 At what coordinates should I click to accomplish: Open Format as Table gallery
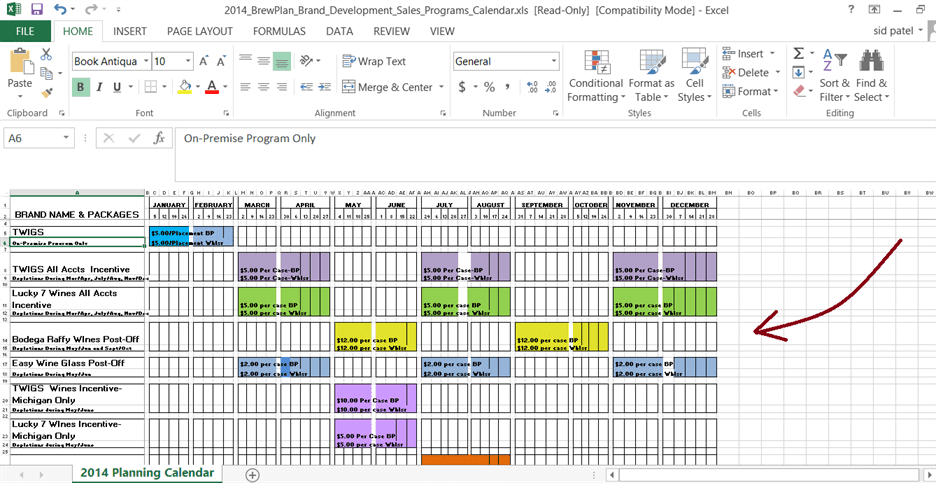click(x=651, y=75)
